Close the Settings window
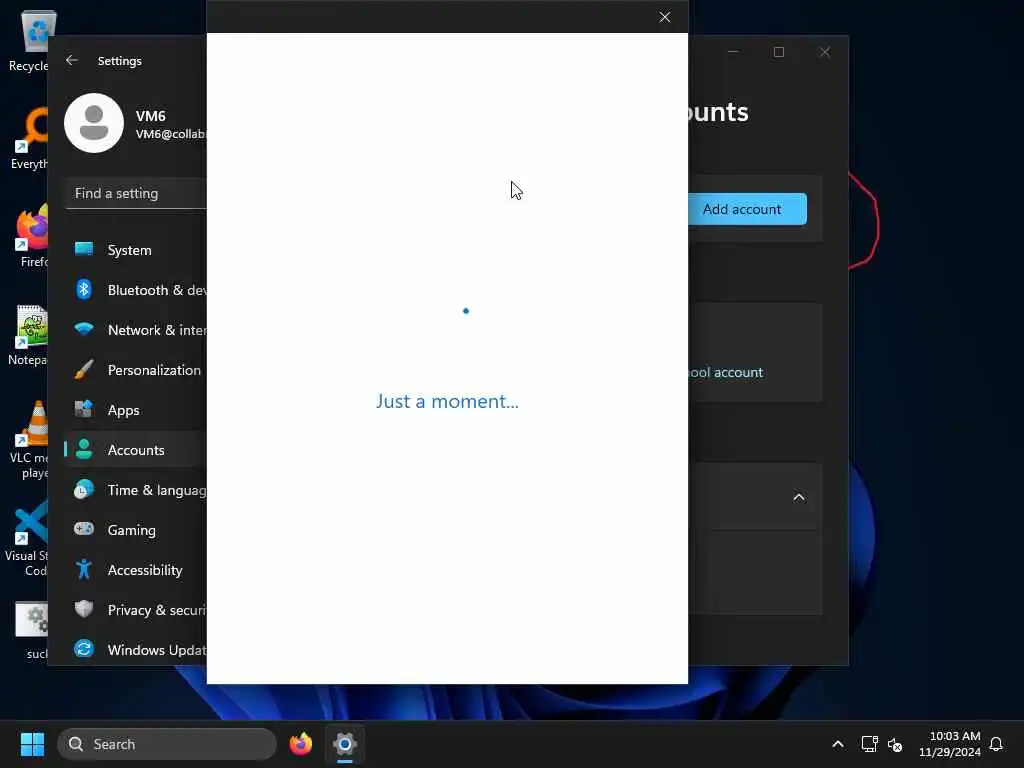This screenshot has height=768, width=1024. pos(825,52)
